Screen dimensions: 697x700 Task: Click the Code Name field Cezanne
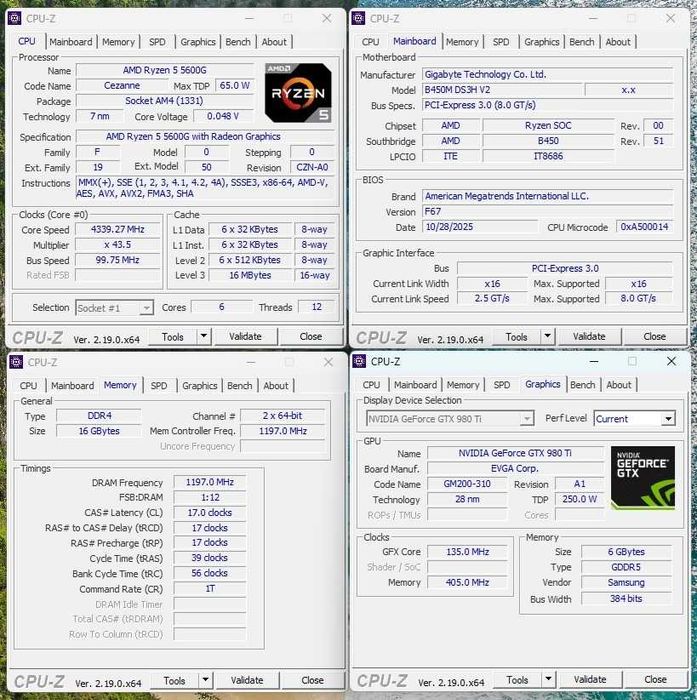tap(121, 86)
